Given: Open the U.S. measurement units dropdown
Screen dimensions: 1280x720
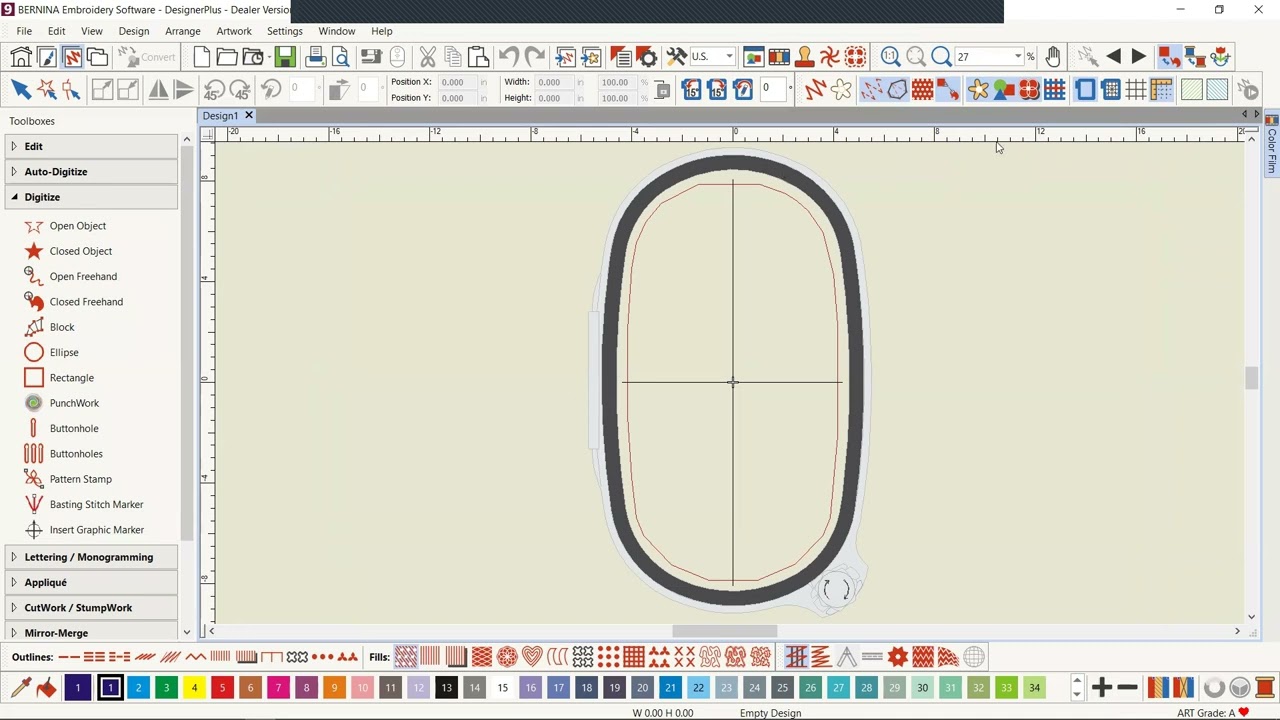Looking at the screenshot, I should pos(729,57).
